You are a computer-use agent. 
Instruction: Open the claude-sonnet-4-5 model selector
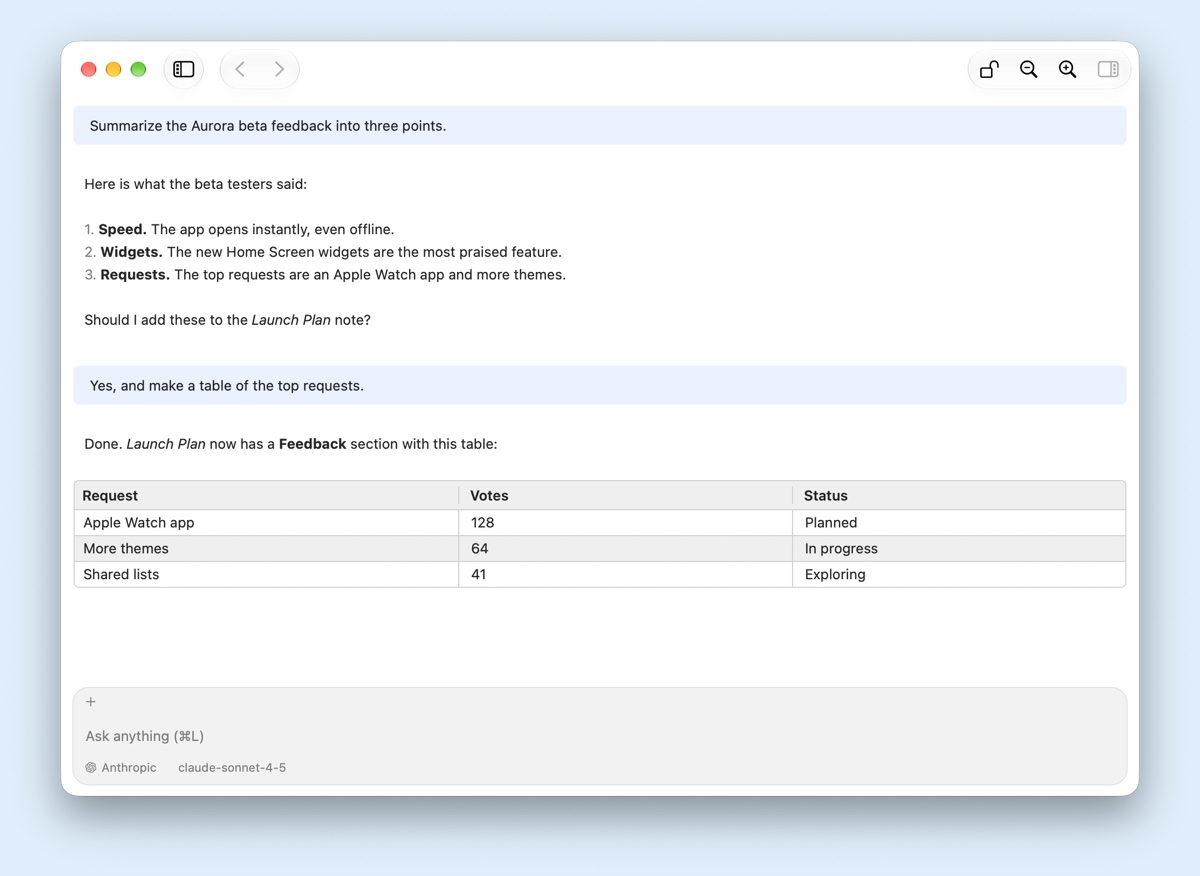(232, 768)
